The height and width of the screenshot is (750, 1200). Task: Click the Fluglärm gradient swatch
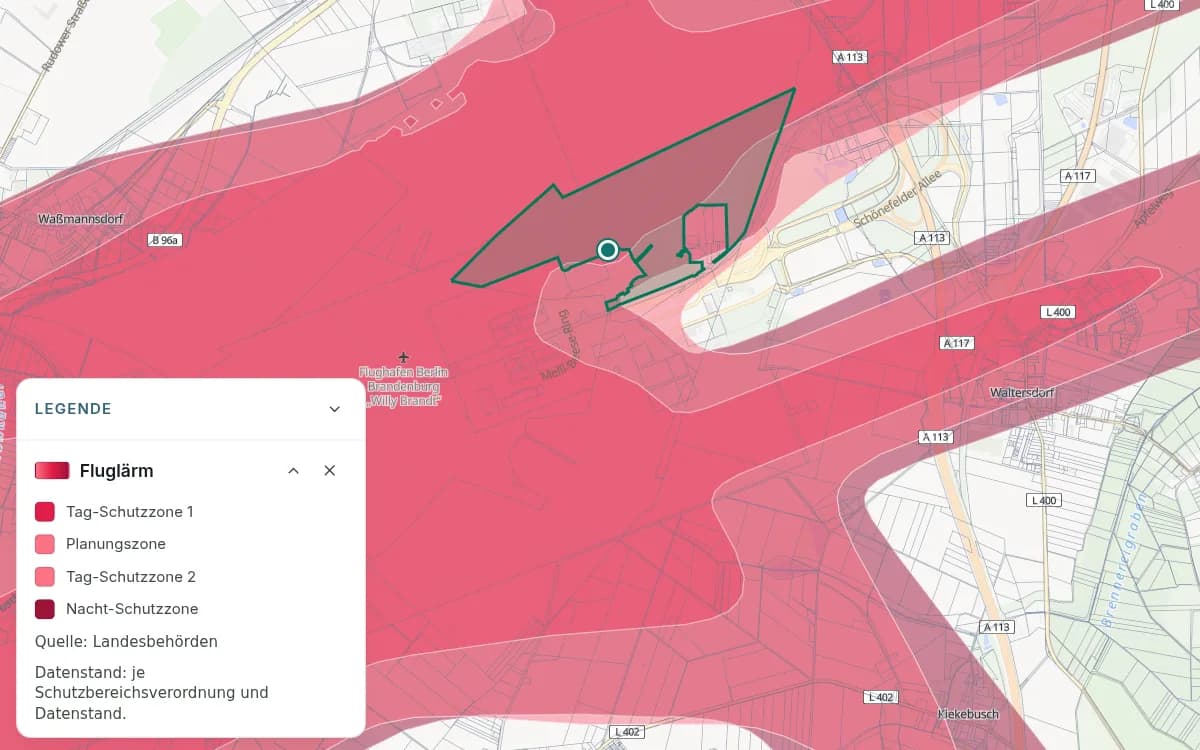pos(52,471)
